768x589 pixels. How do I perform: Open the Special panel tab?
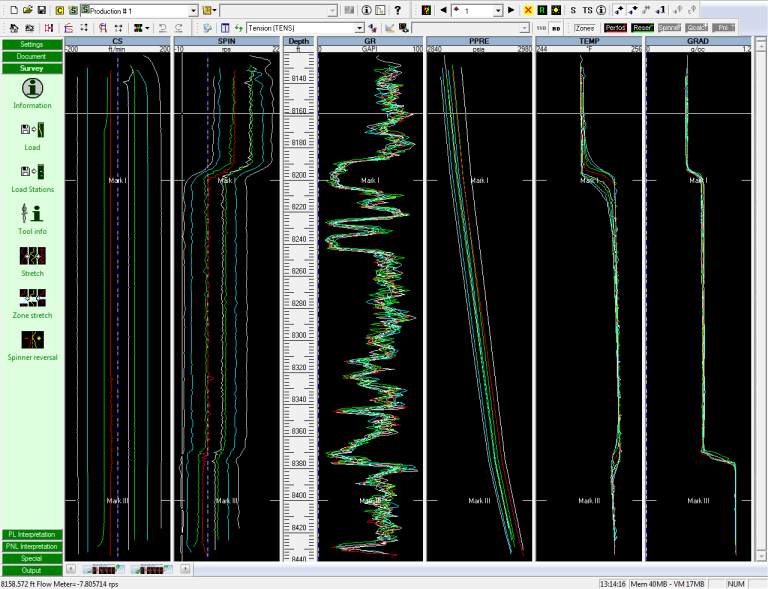(32, 558)
